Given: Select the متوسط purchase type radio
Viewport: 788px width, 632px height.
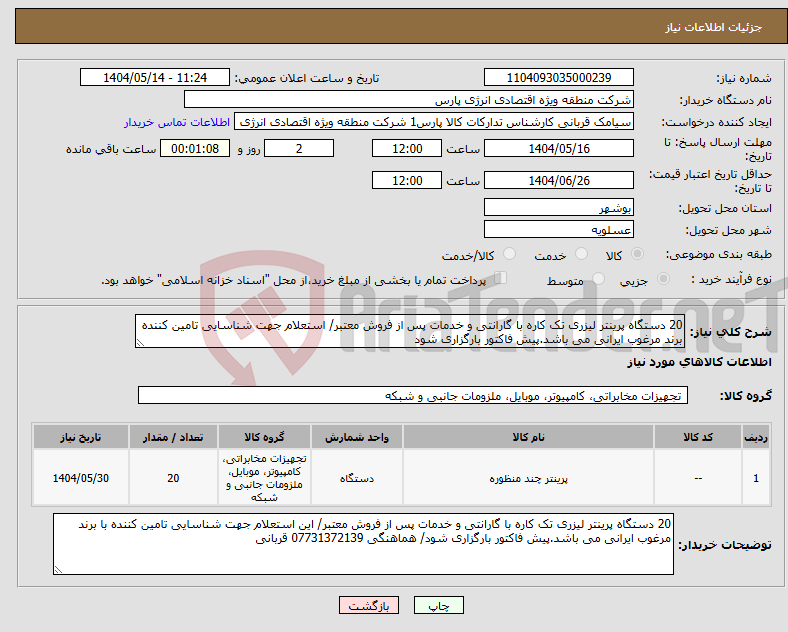Looking at the screenshot, I should click(598, 278).
